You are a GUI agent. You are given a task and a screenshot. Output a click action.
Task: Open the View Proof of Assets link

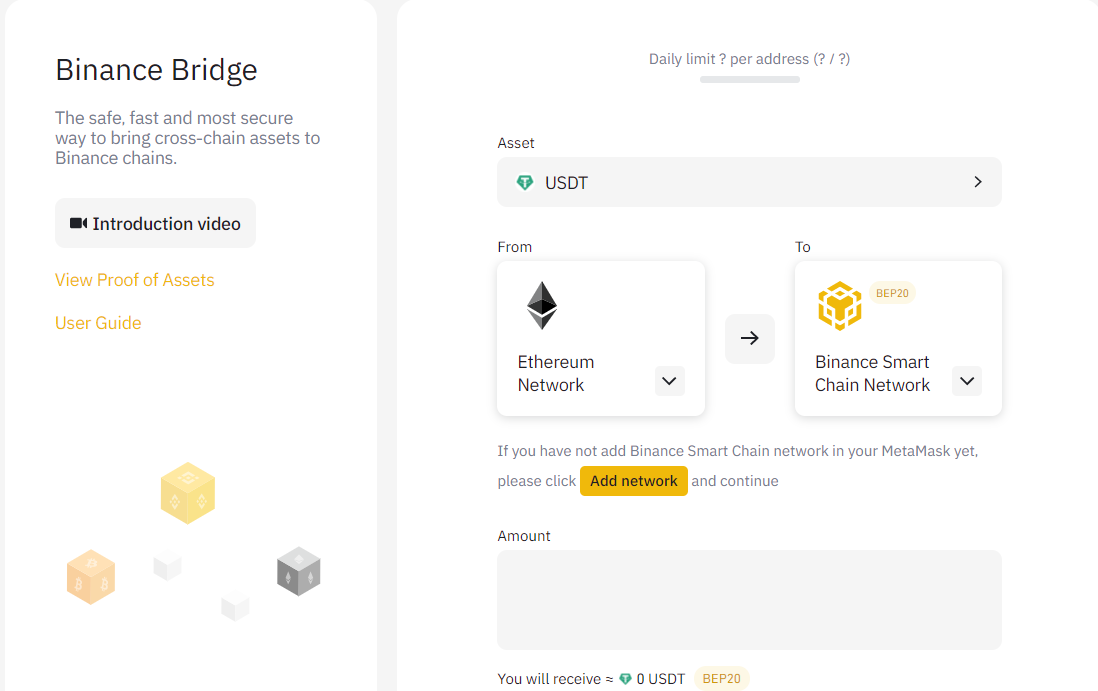135,280
